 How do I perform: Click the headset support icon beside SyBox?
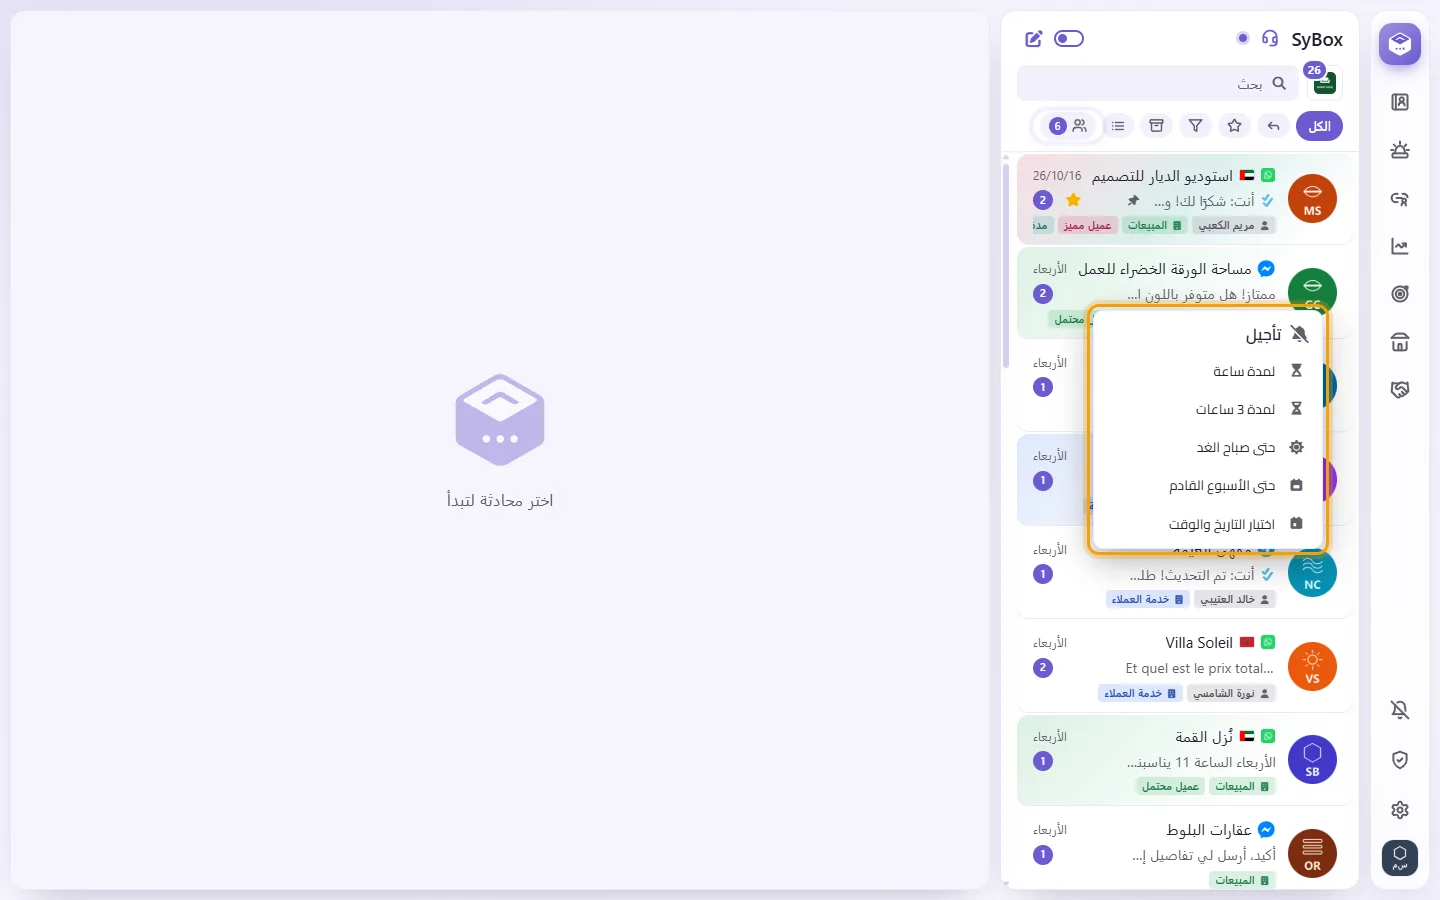(x=1270, y=38)
